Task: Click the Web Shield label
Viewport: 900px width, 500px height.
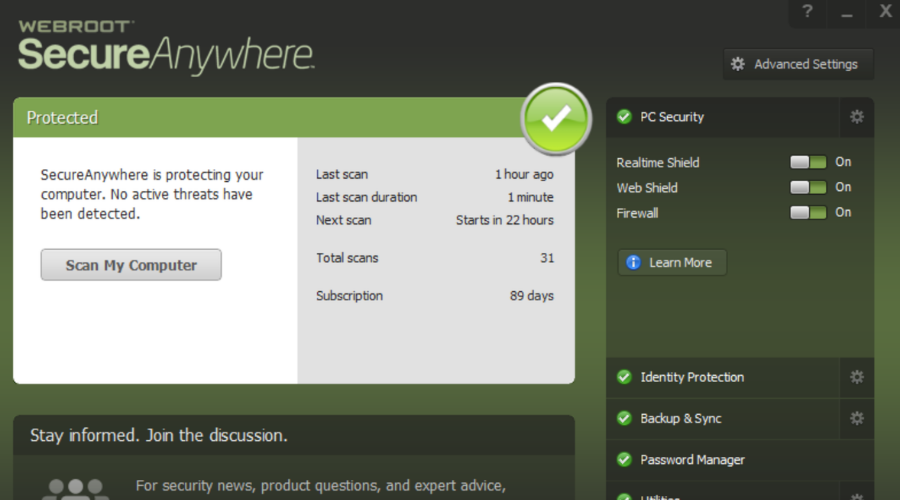Action: pyautogui.click(x=647, y=188)
